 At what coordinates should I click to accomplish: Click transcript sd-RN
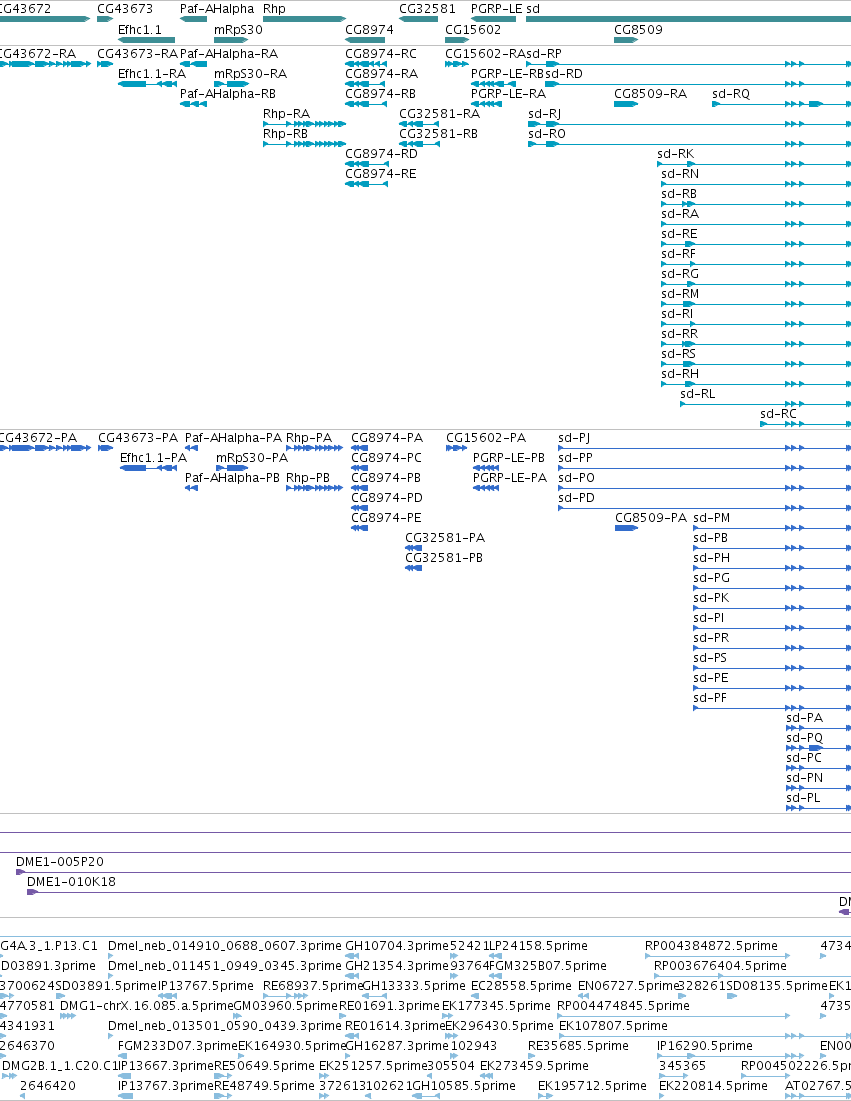click(680, 173)
